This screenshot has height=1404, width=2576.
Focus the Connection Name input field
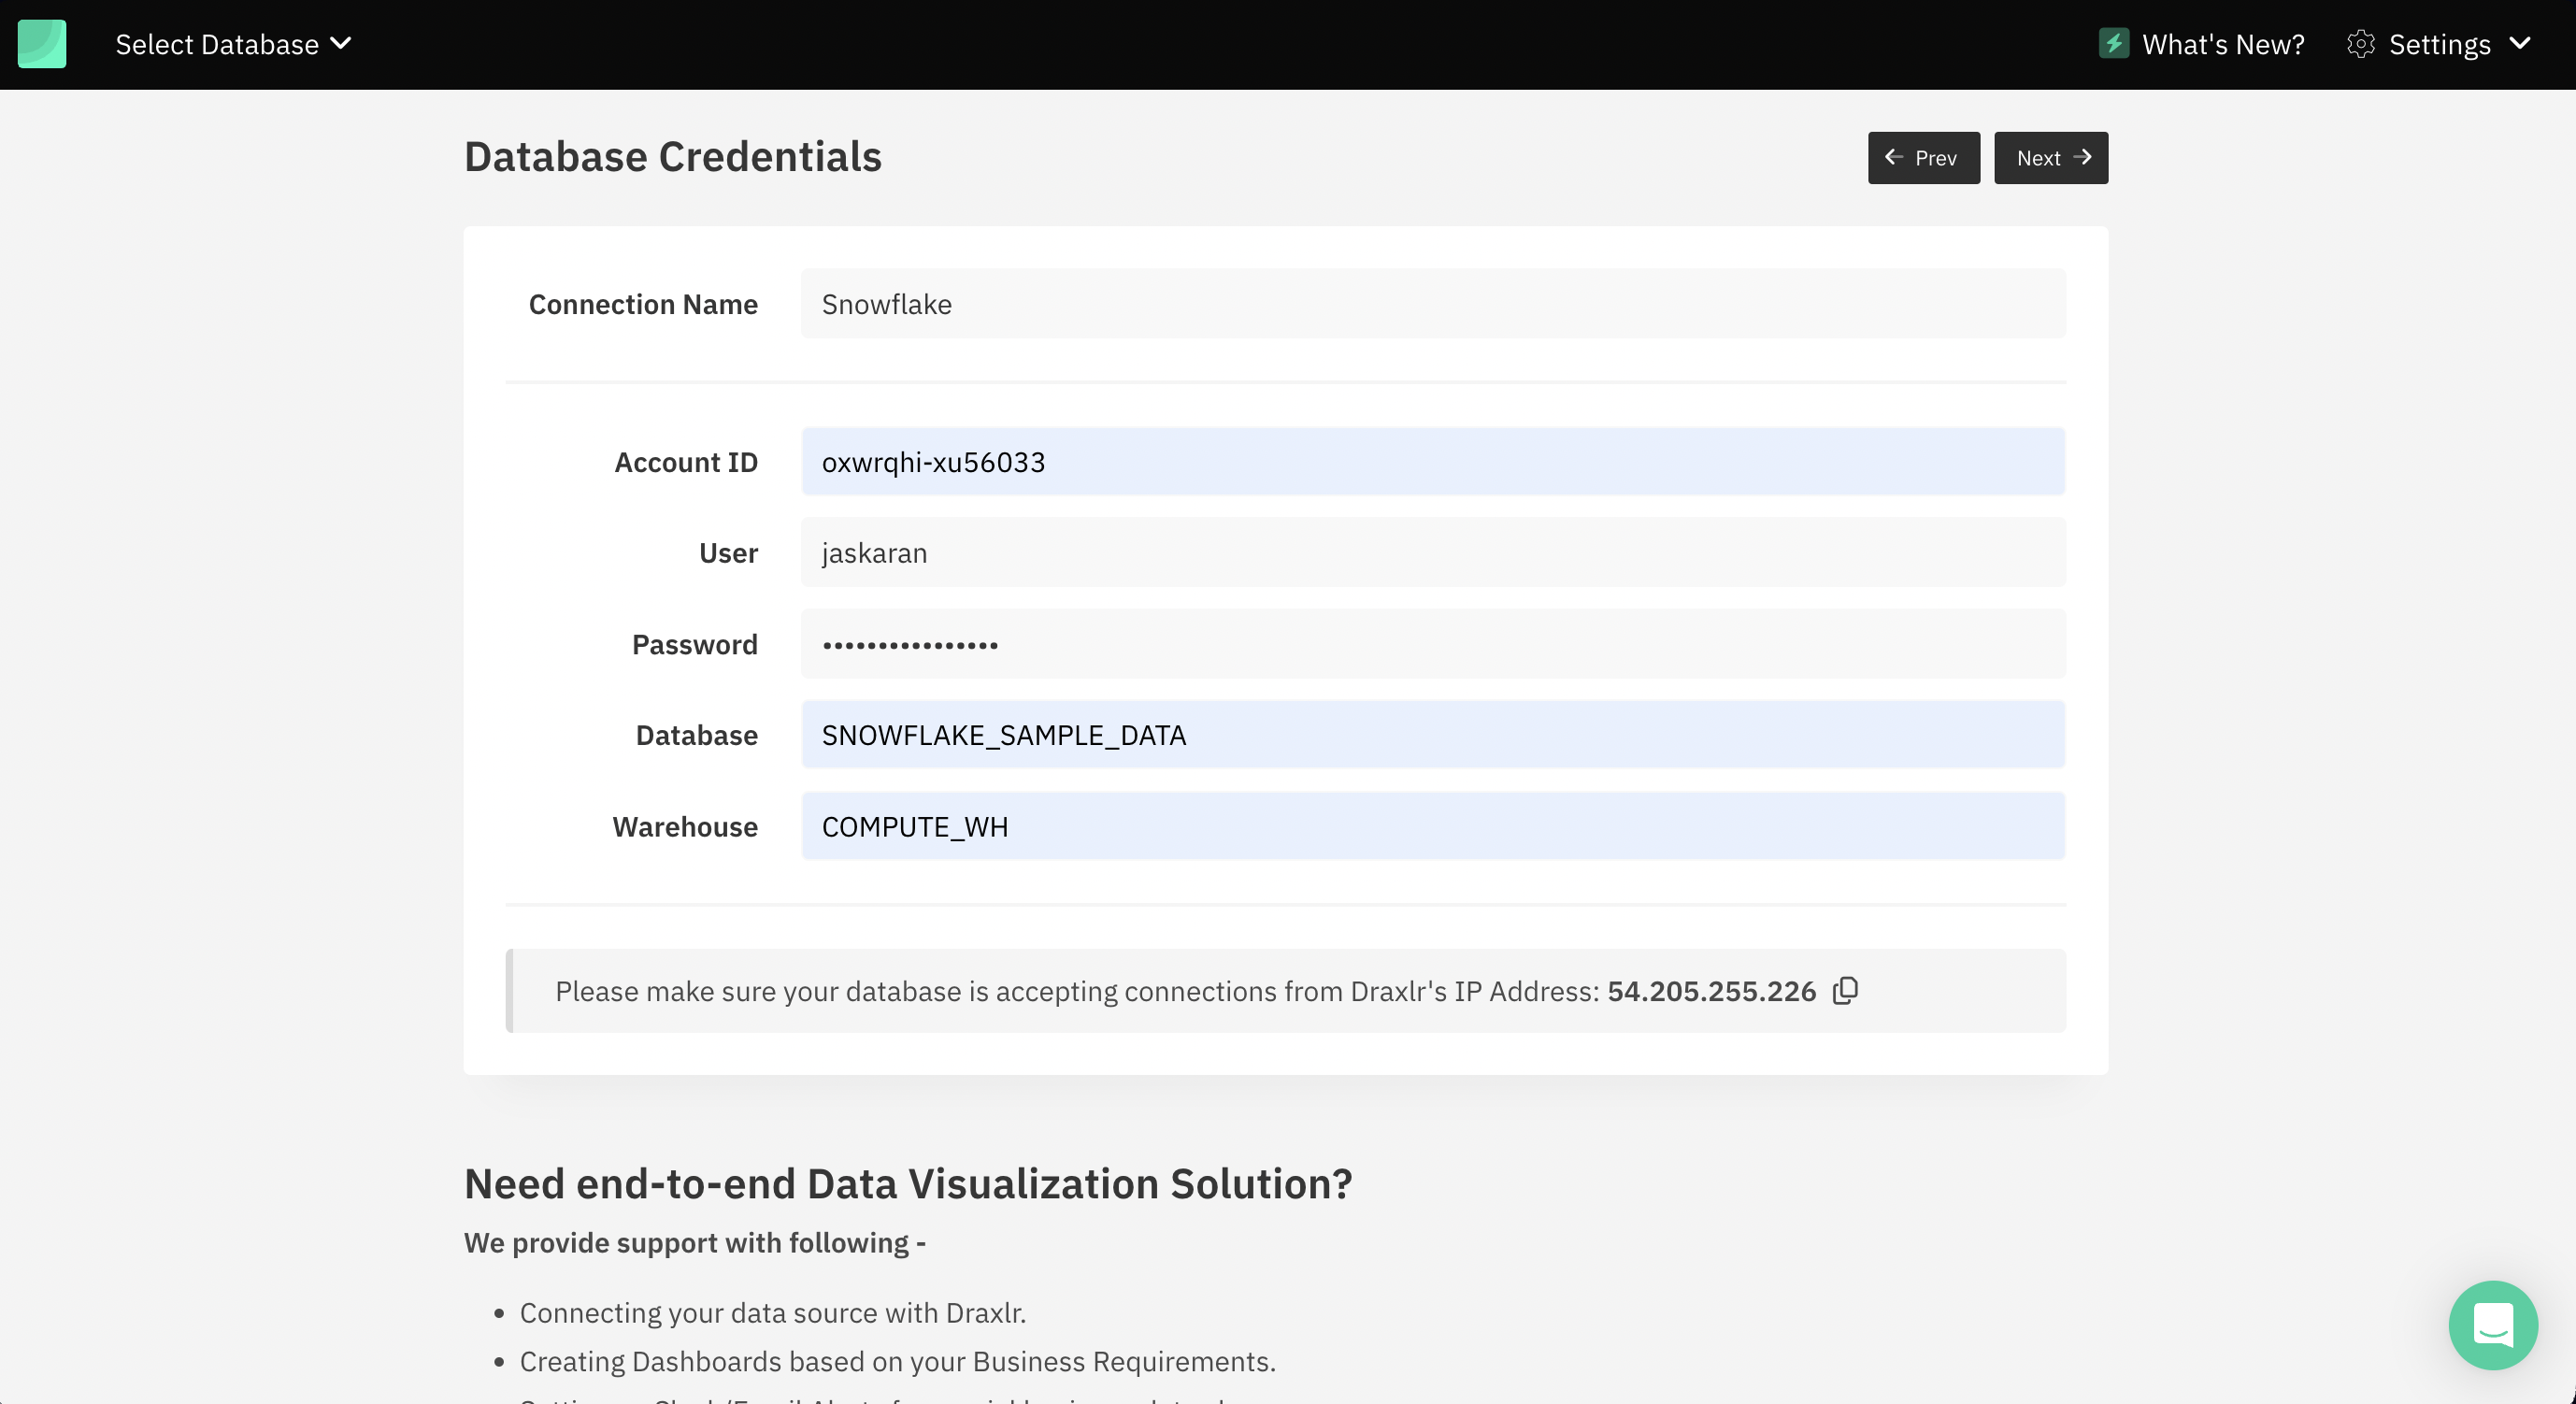[1433, 304]
